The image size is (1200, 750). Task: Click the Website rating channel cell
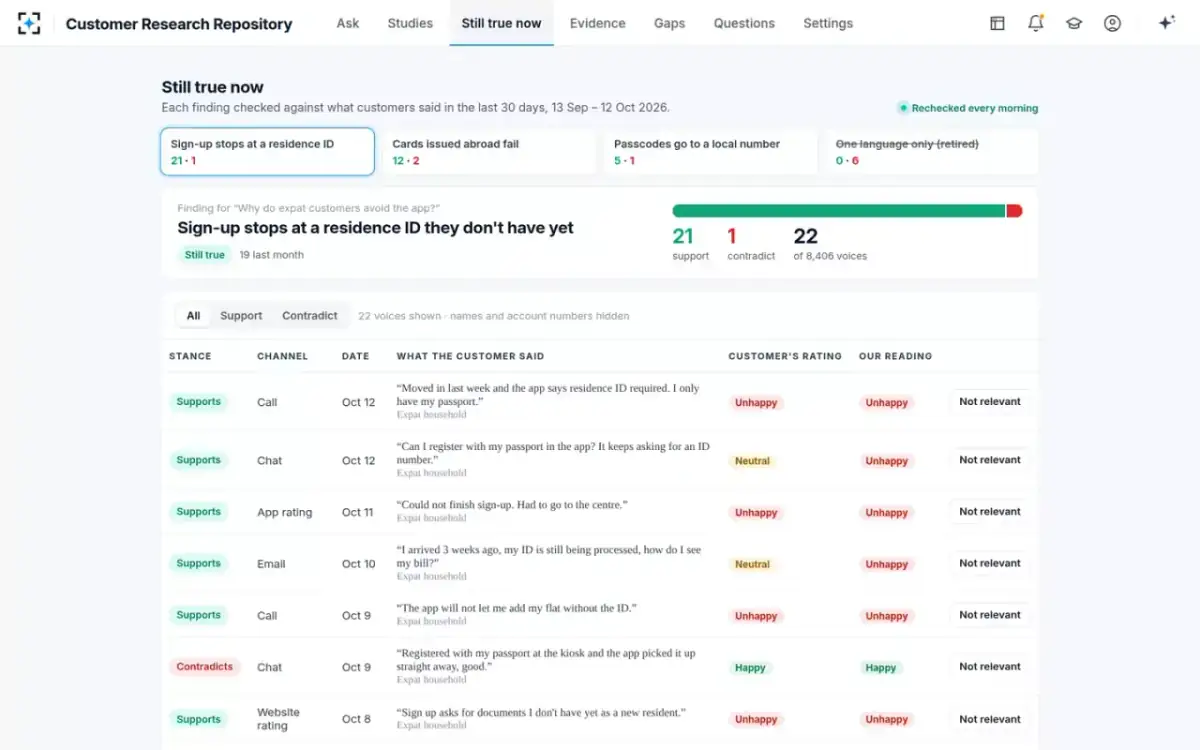point(278,719)
